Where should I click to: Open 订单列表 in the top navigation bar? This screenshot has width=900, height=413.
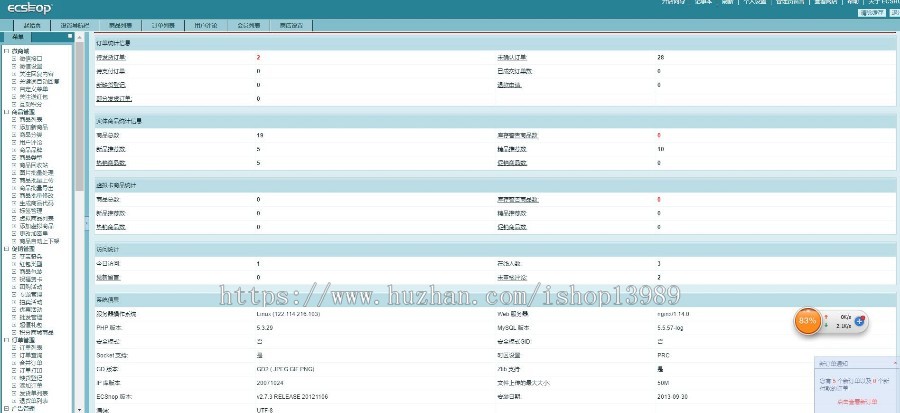coord(163,25)
